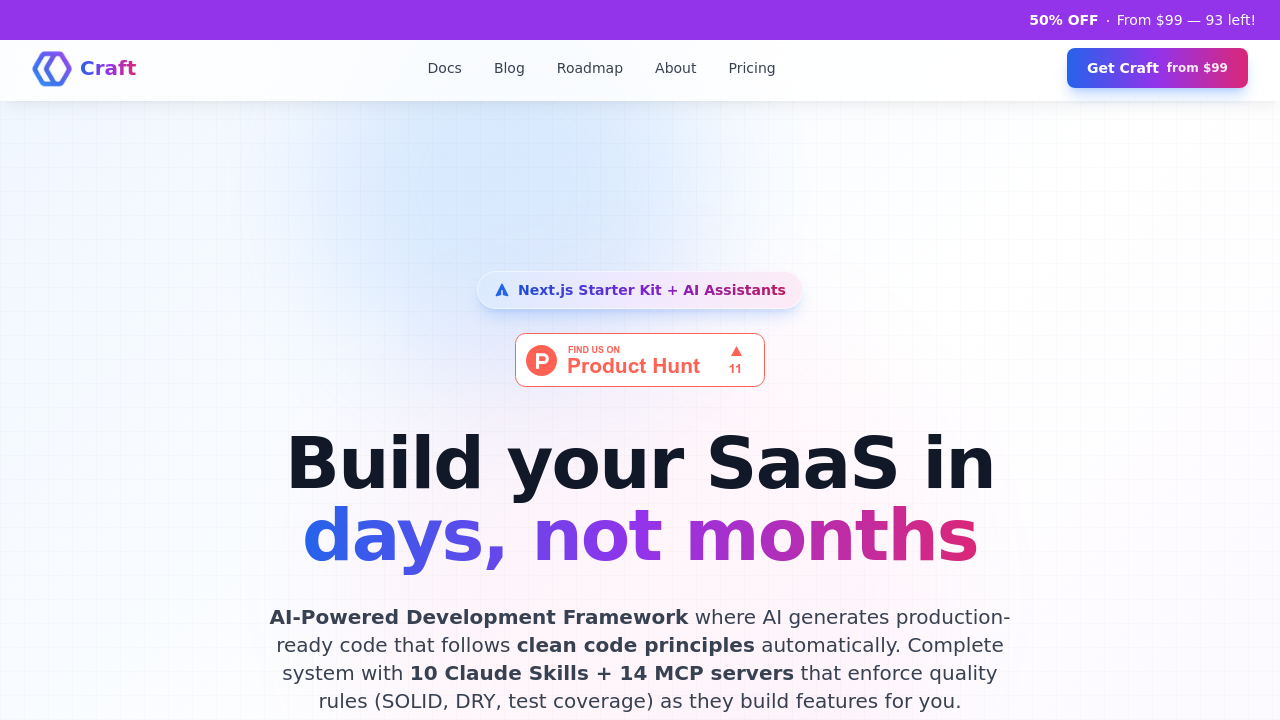Open the Pricing nav link

click(x=751, y=68)
